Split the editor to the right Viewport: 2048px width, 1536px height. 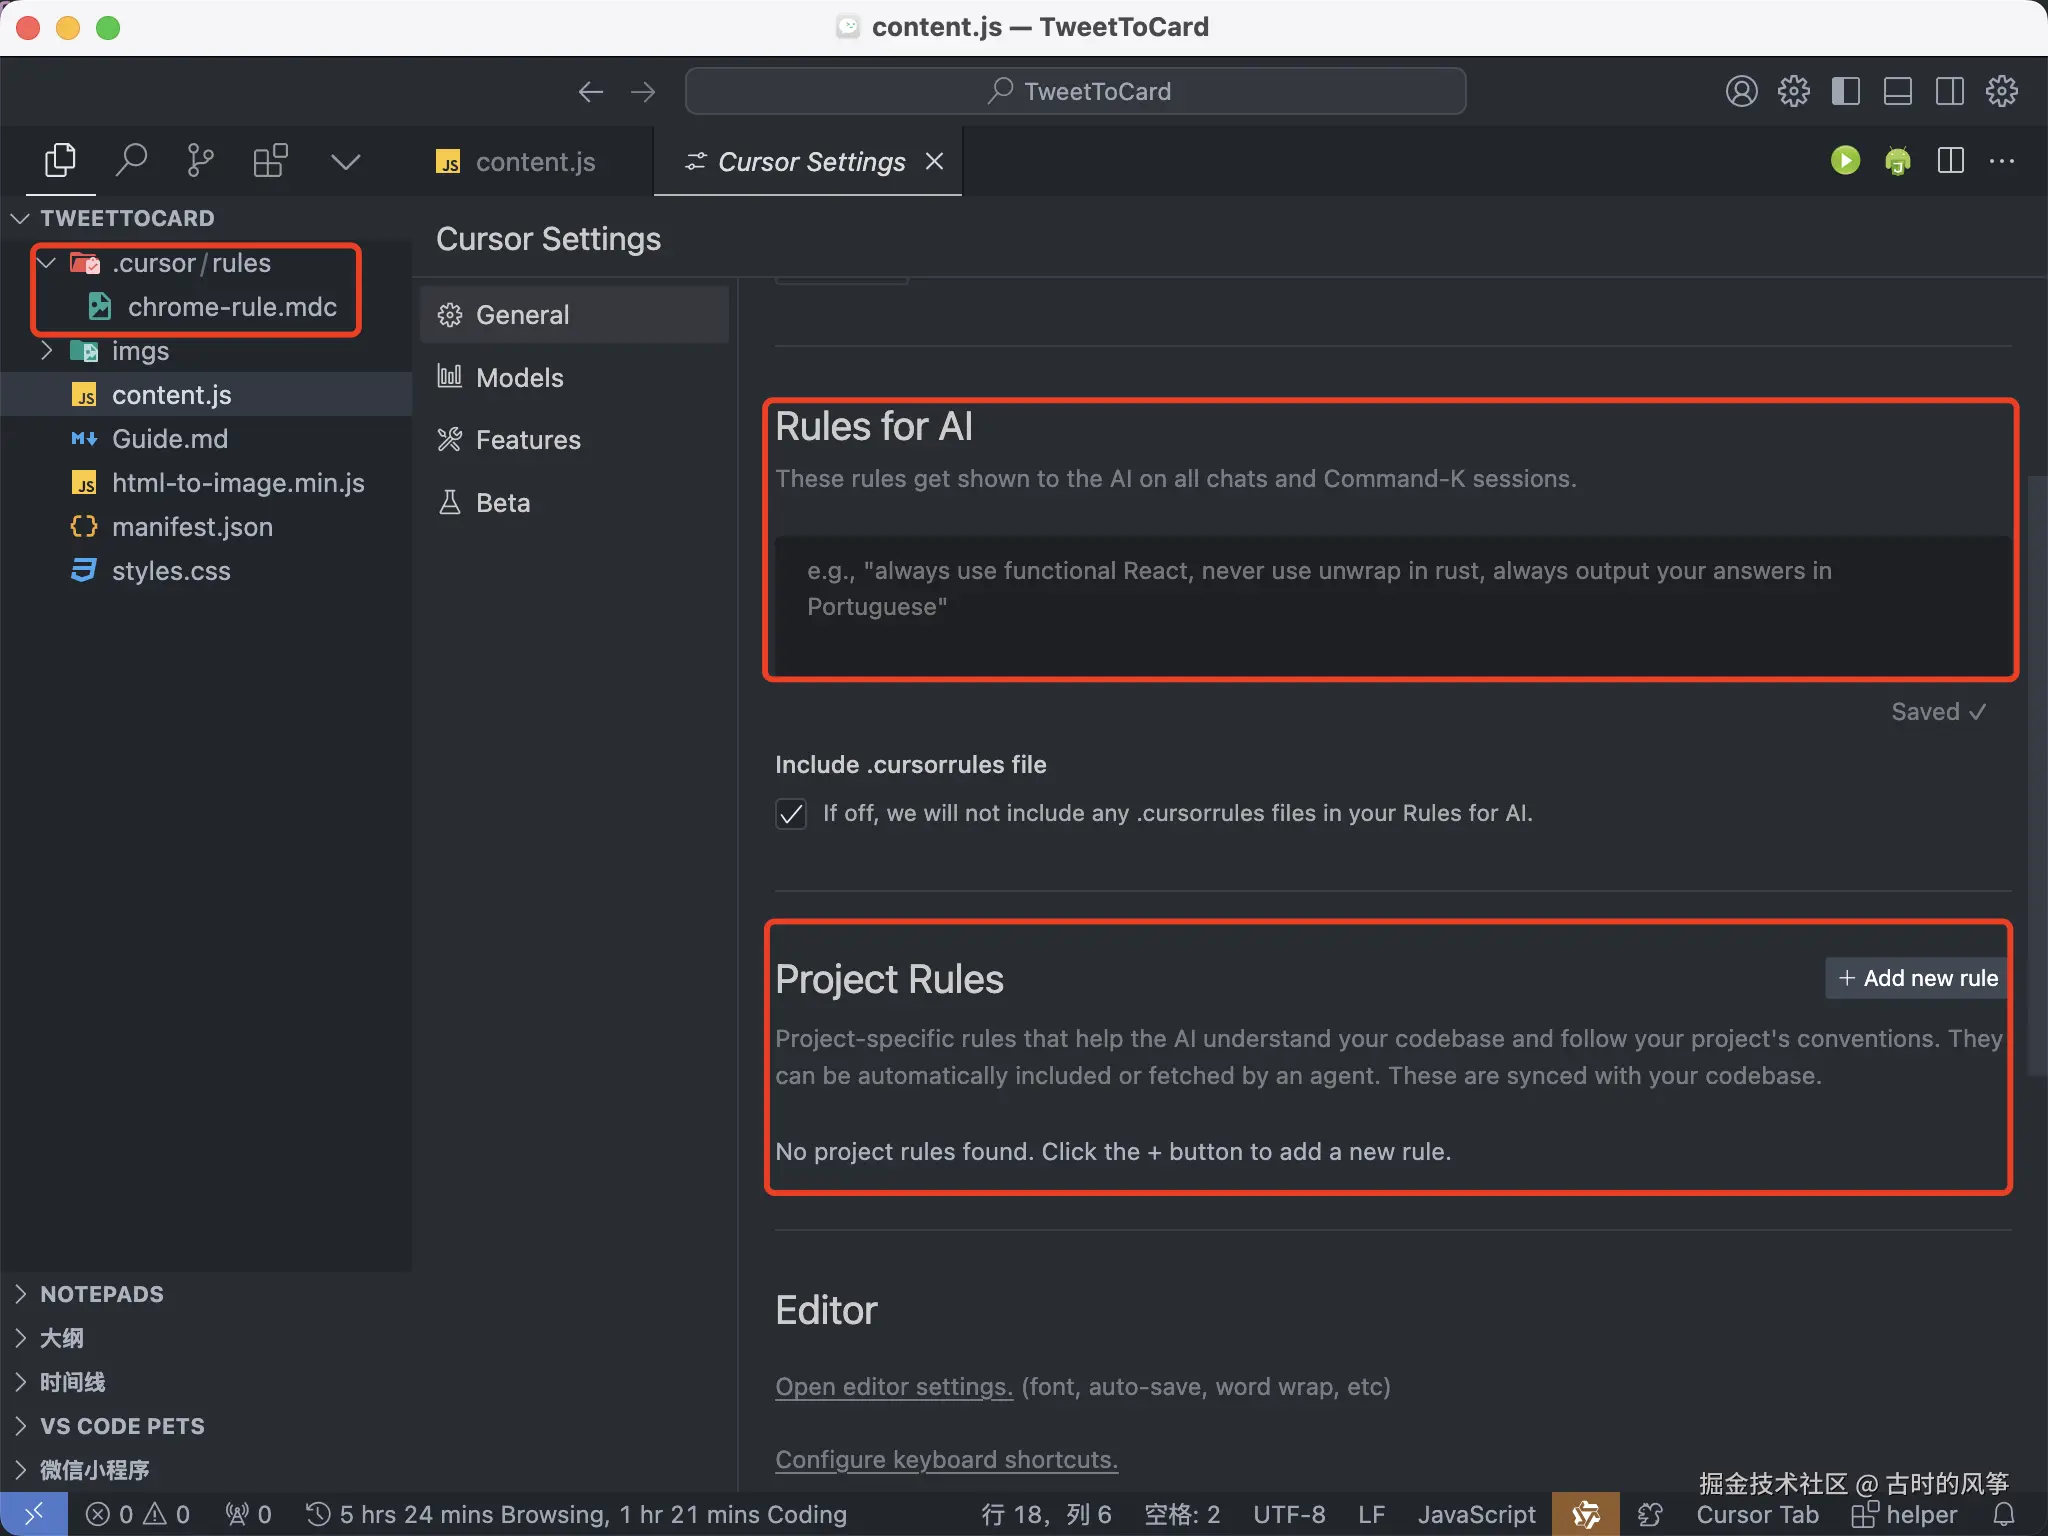click(x=1950, y=161)
